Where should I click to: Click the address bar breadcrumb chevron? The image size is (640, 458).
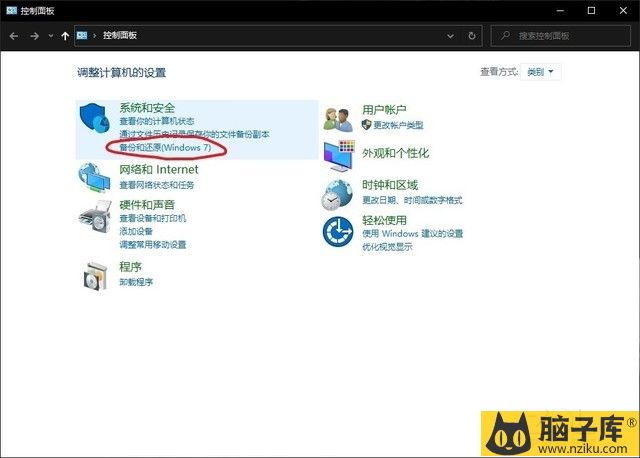(95, 36)
